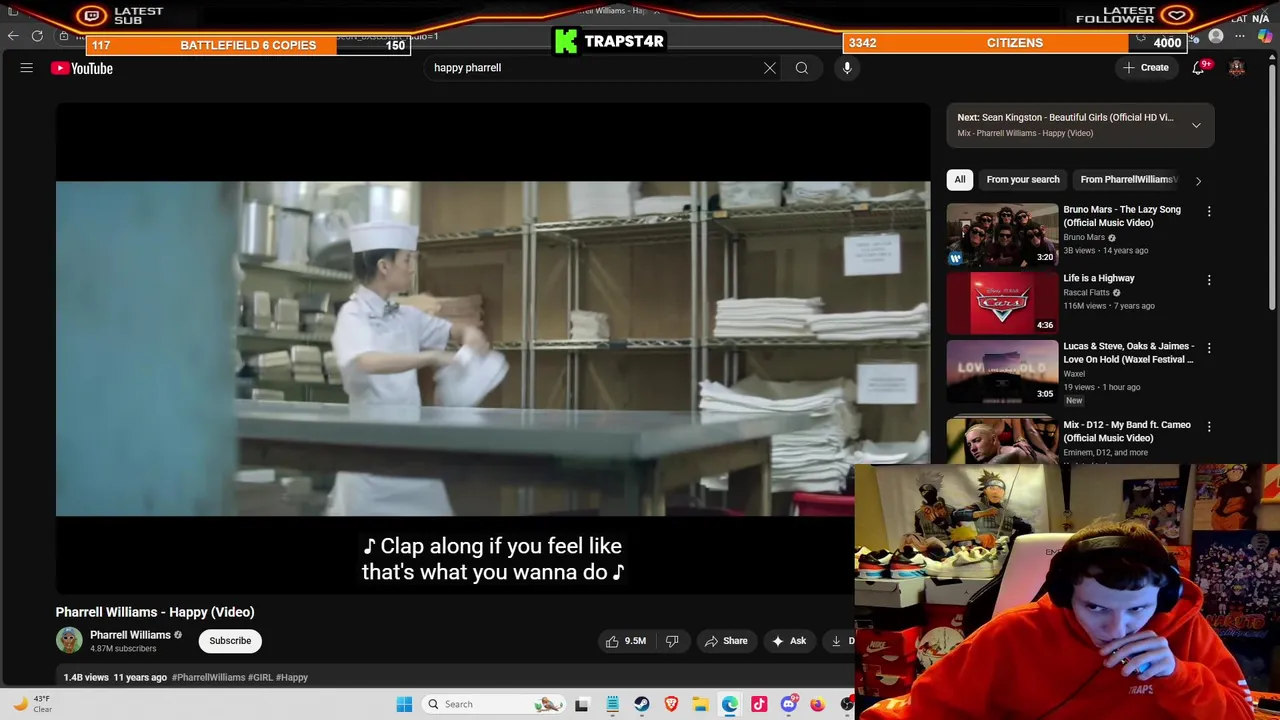Reload the browser page
This screenshot has width=1280, height=720.
point(38,36)
